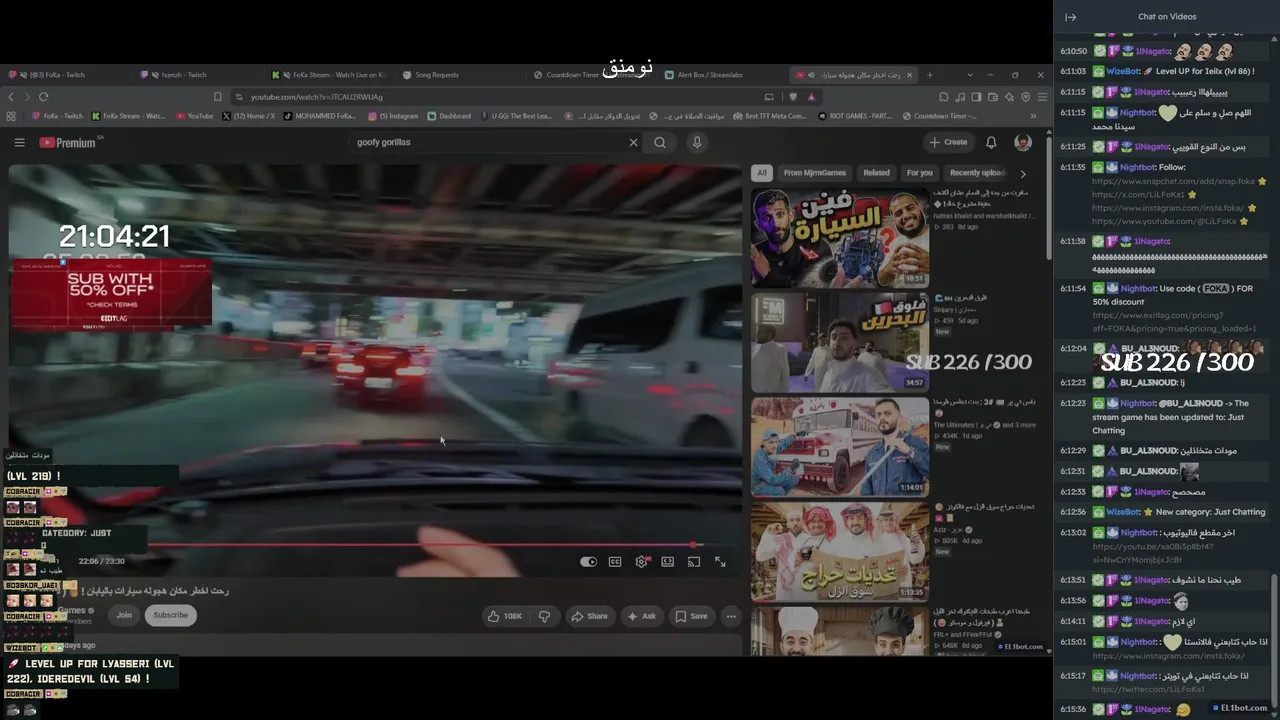Viewport: 1280px width, 720px height.
Task: Select the 'Related' filter chip
Action: (876, 173)
